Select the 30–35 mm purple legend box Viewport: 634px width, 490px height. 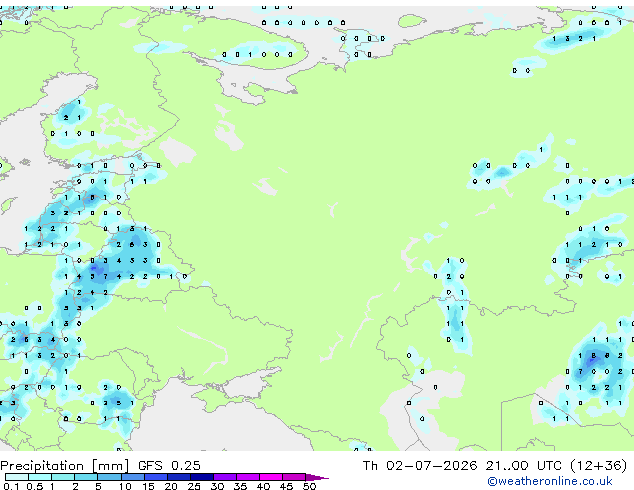[x=224, y=477]
